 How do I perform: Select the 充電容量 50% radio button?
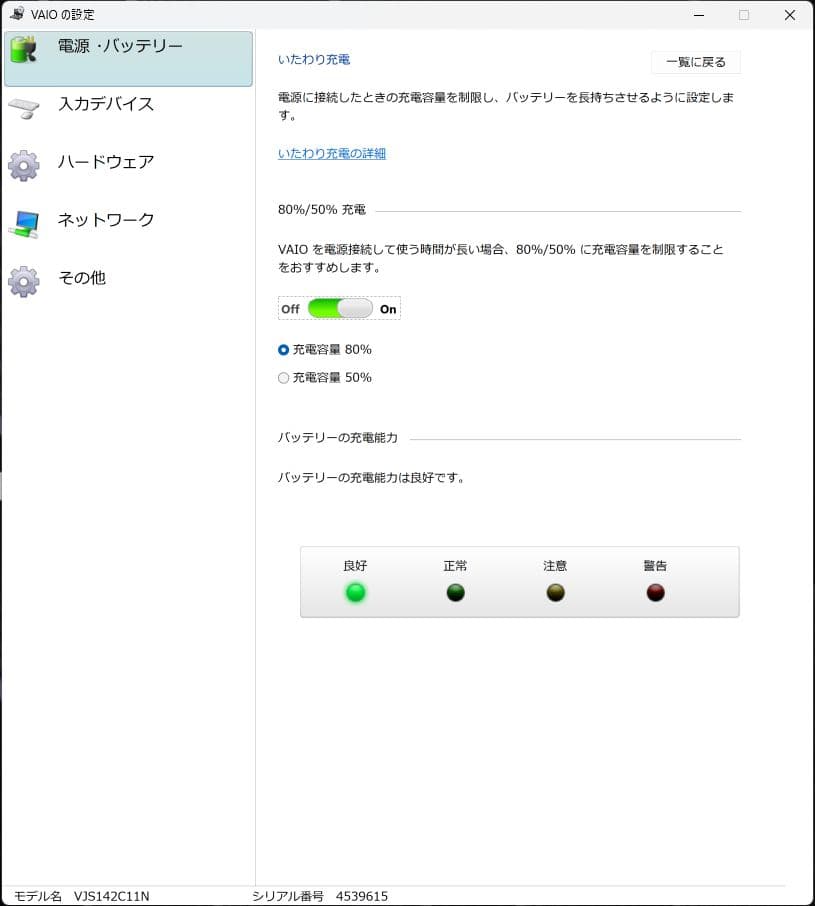[283, 377]
